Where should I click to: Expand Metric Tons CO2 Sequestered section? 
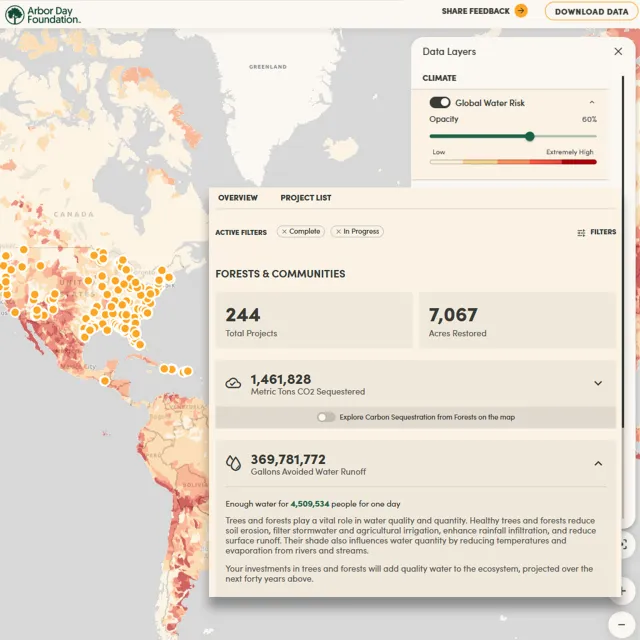tap(598, 383)
